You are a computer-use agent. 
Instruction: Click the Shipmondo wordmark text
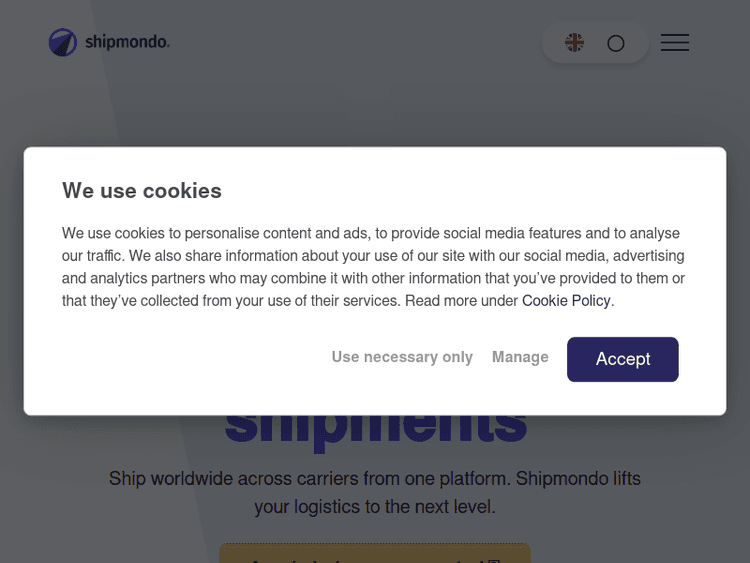point(127,42)
